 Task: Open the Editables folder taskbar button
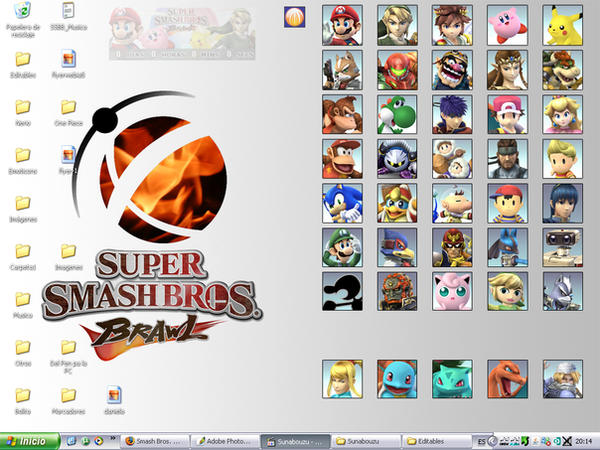pyautogui.click(x=436, y=442)
